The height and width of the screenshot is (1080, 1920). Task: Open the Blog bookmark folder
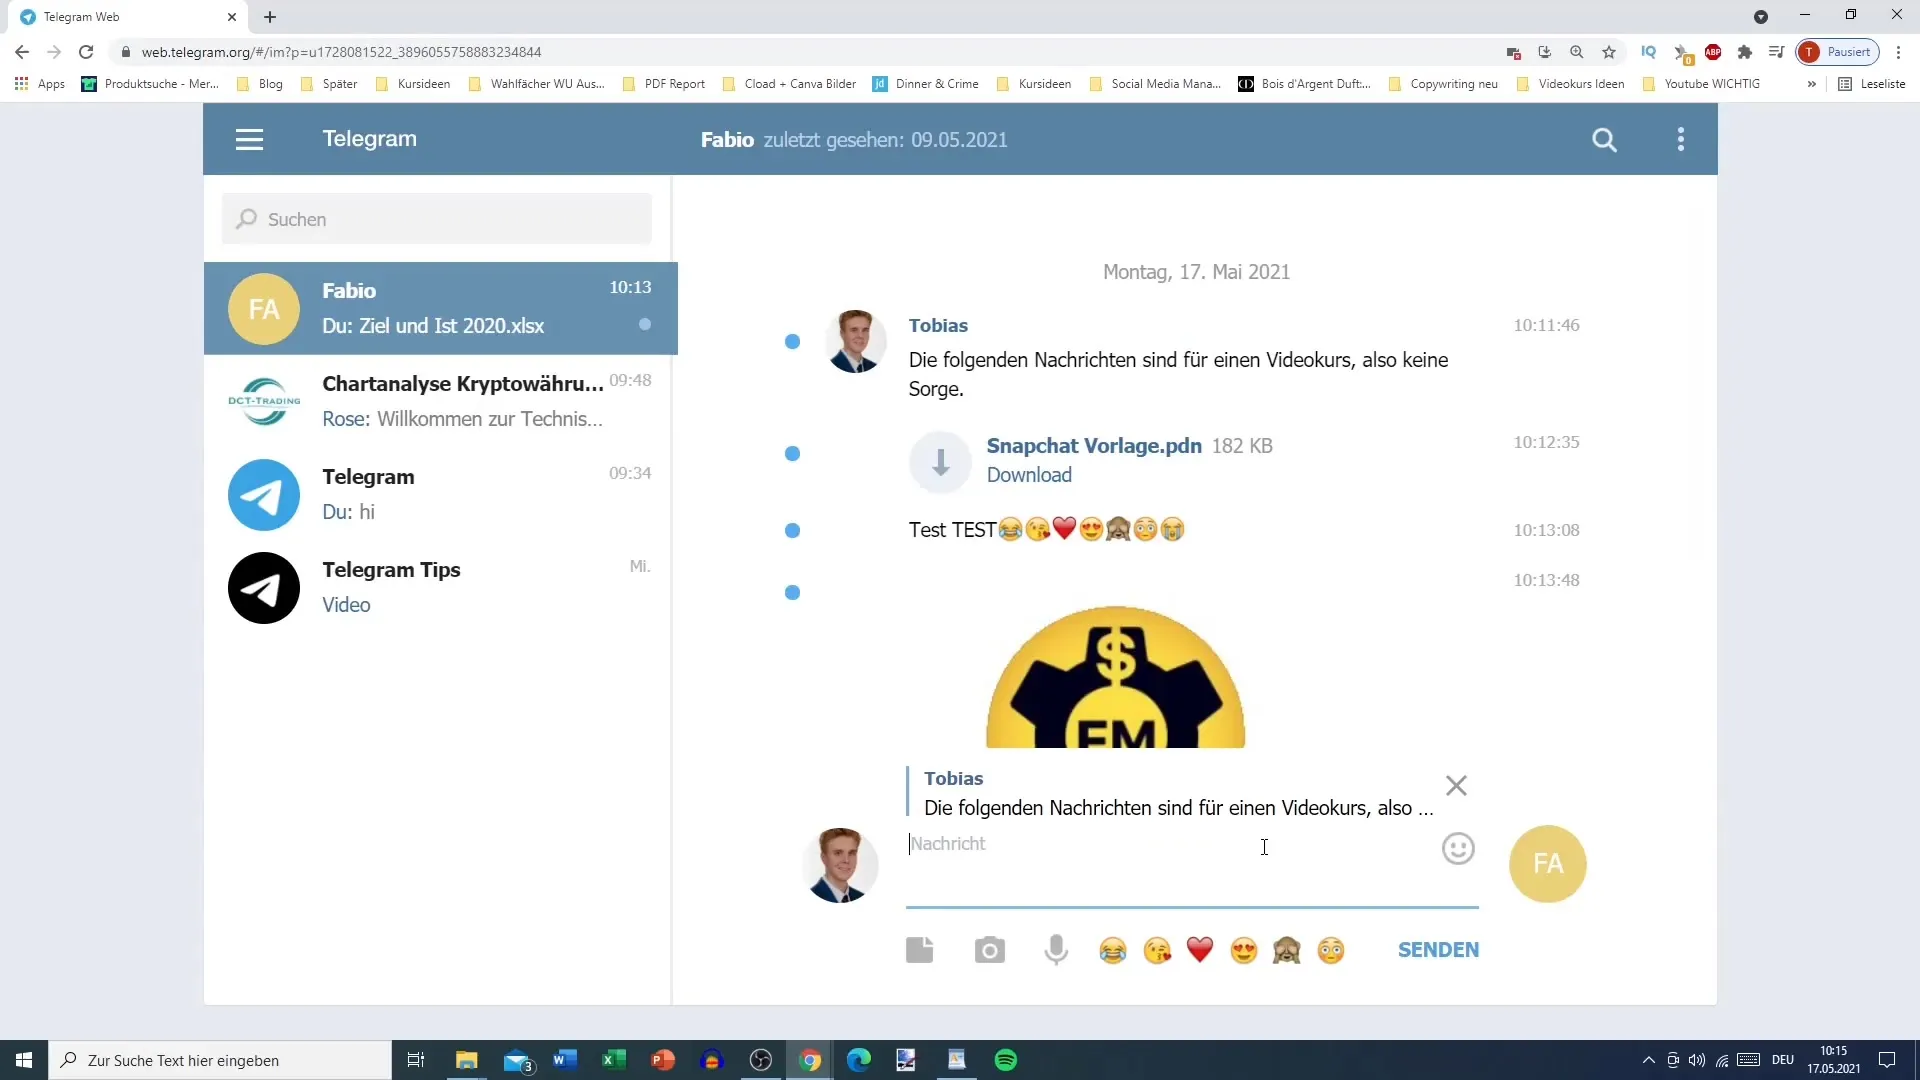[x=260, y=84]
